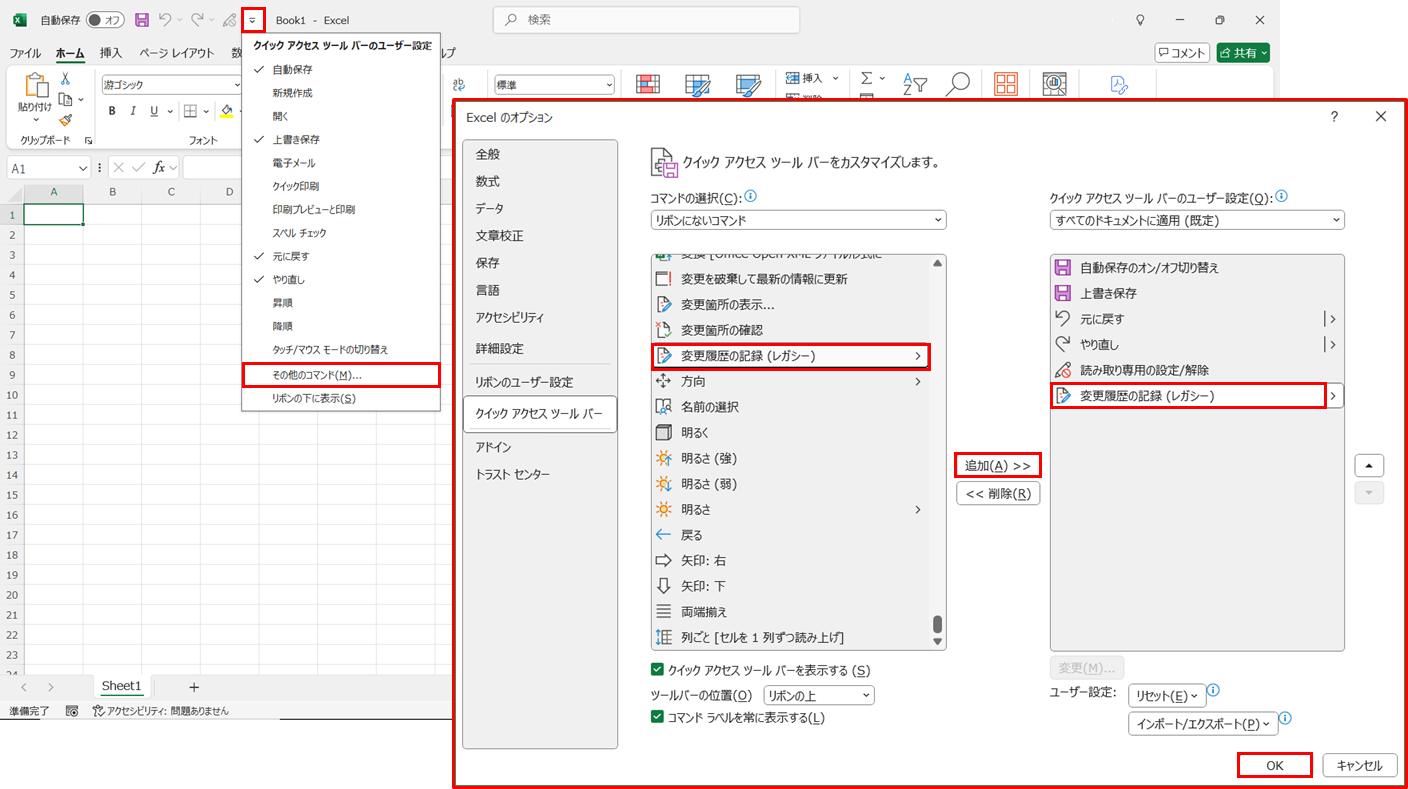Click the command list vertical scrollbar thumb
Image resolution: width=1408 pixels, height=789 pixels.
pos(937,624)
